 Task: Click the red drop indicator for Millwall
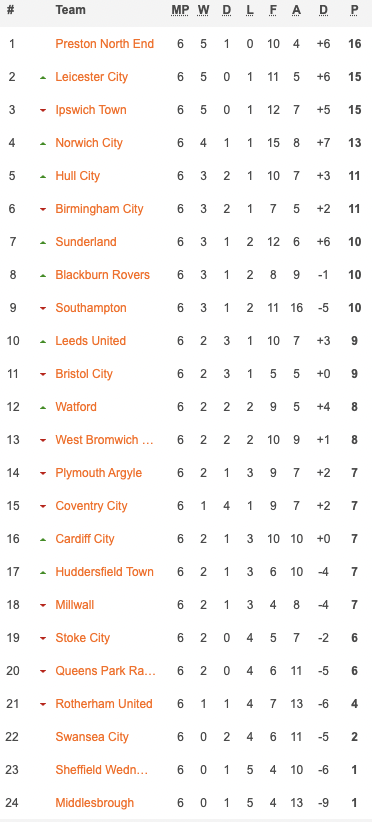click(43, 605)
